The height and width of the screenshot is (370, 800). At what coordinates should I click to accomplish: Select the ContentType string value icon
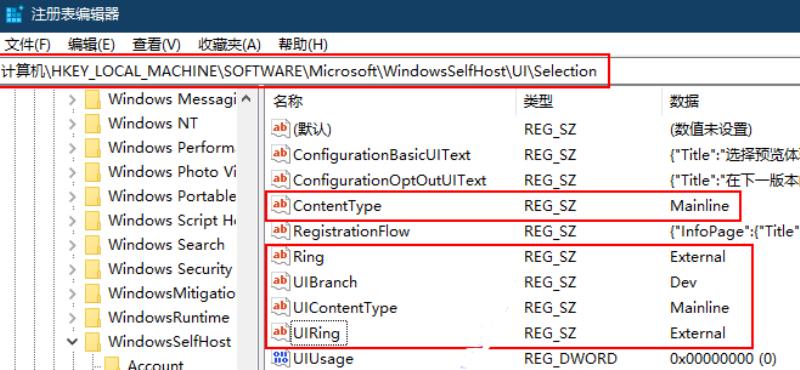tap(281, 206)
